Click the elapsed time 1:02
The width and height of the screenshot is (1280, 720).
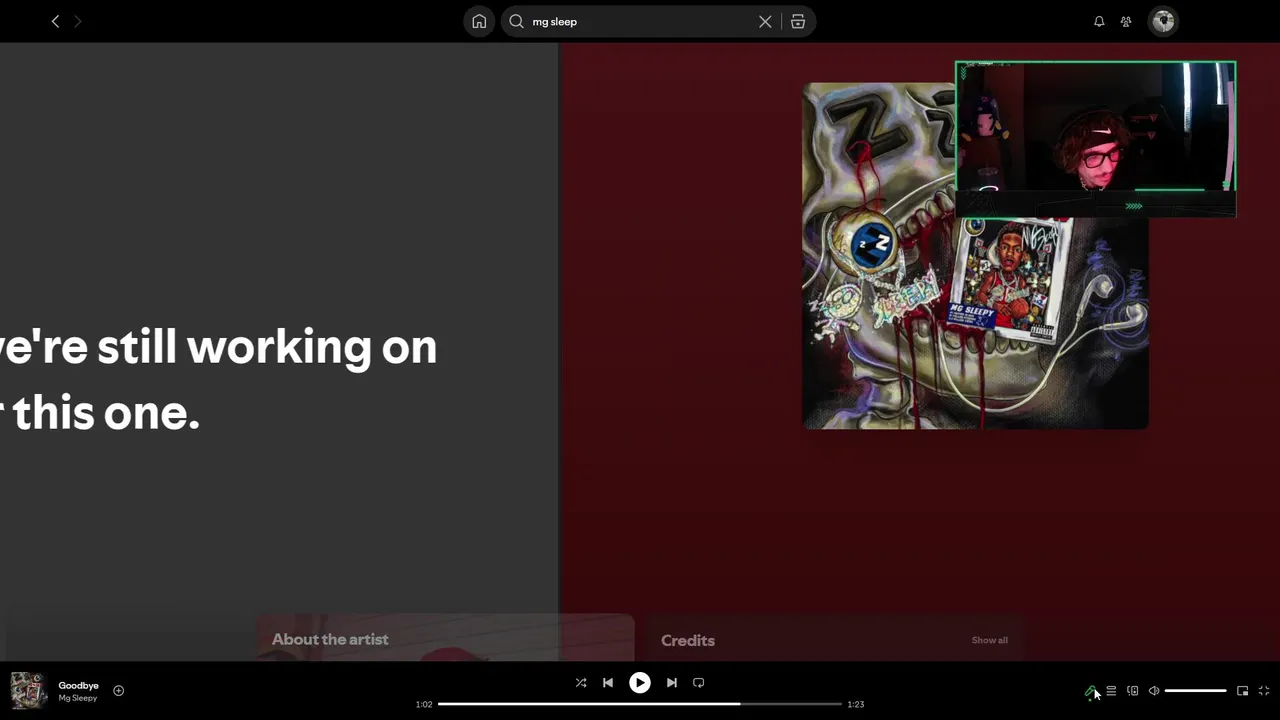point(424,704)
